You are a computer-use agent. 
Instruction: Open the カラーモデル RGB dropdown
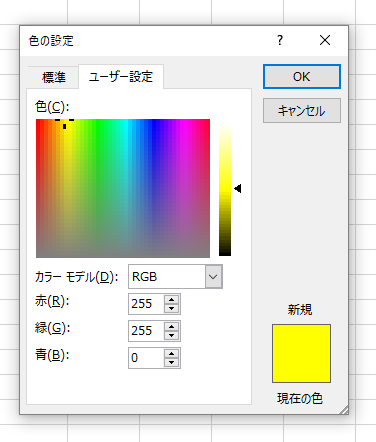tap(175, 277)
